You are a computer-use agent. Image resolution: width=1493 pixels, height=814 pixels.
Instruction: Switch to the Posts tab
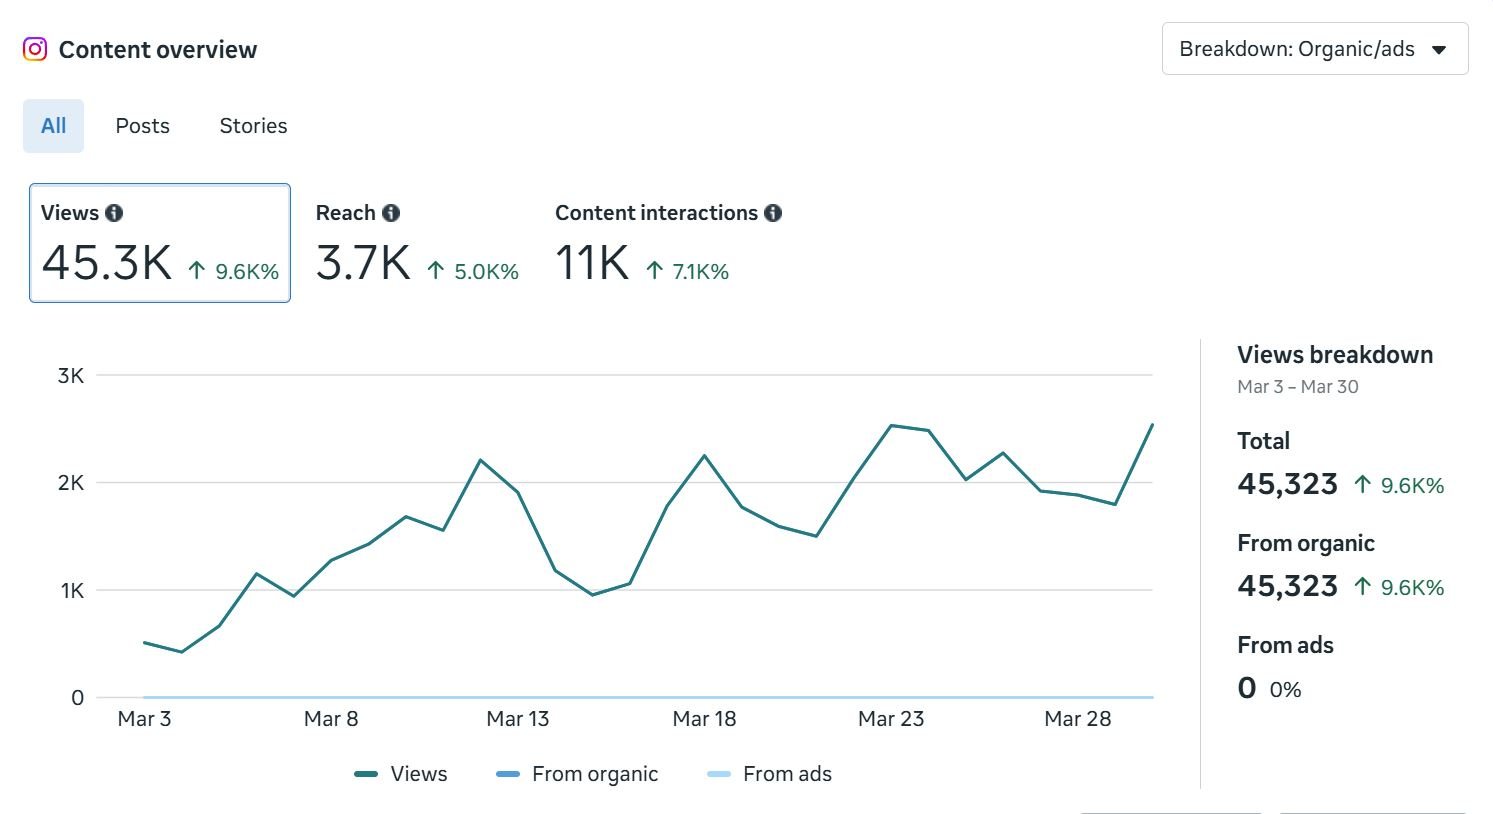coord(142,125)
